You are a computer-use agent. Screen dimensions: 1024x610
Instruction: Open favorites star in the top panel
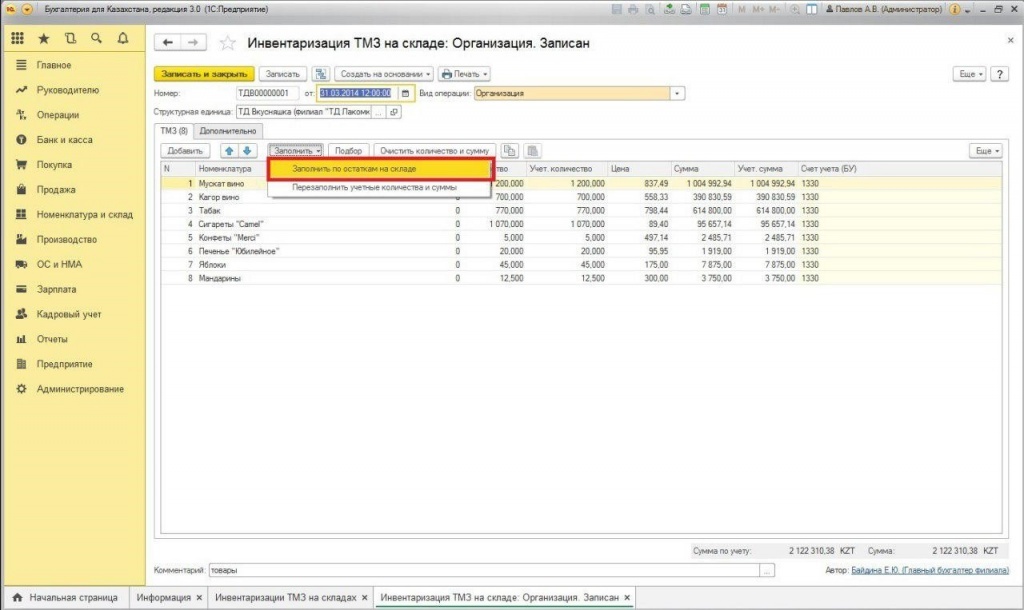point(44,39)
